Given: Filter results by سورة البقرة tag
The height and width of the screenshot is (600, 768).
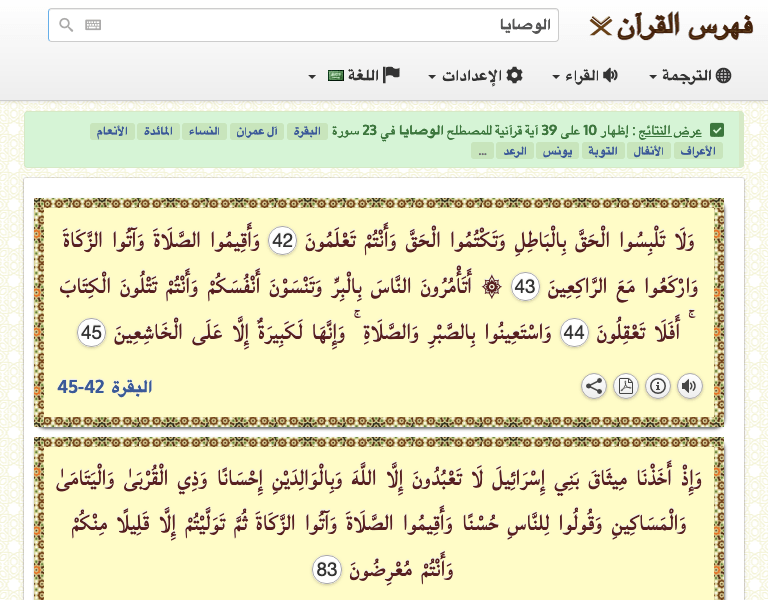Looking at the screenshot, I should (307, 131).
